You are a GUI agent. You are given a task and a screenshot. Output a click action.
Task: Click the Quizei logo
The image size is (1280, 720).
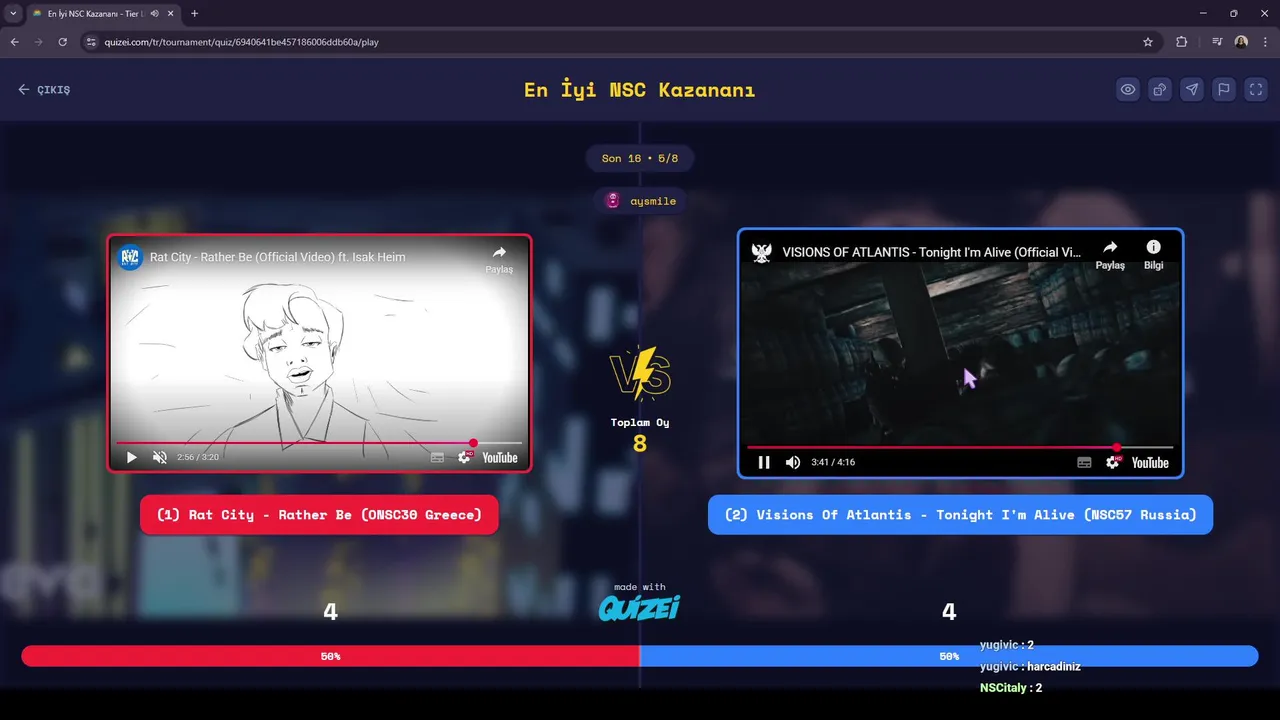(x=640, y=607)
